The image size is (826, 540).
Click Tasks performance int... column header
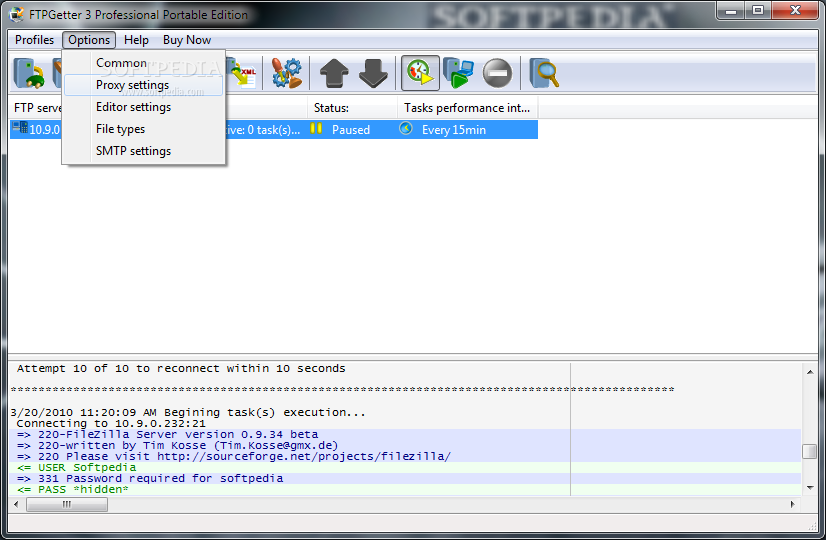pyautogui.click(x=468, y=108)
